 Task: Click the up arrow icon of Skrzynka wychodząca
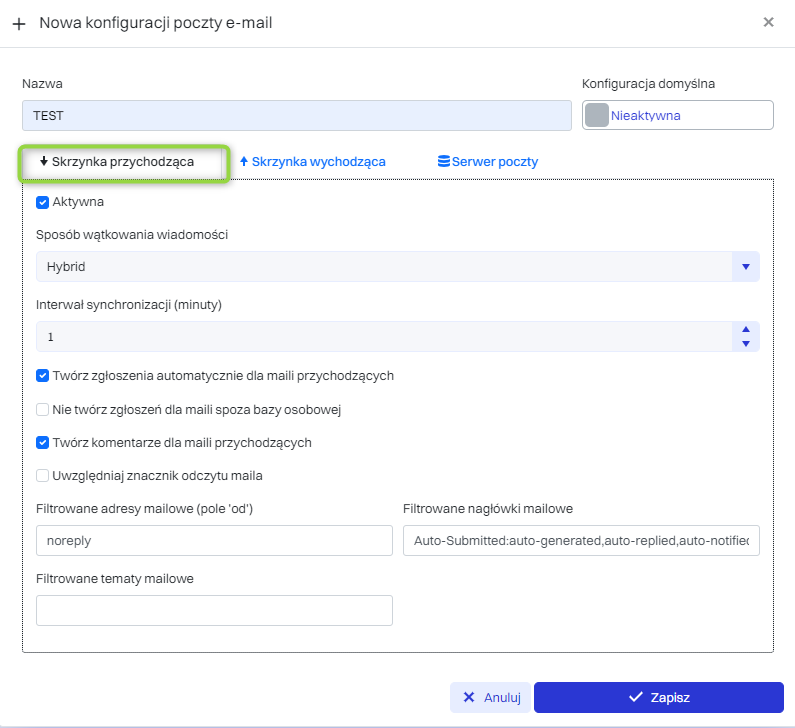[x=244, y=161]
